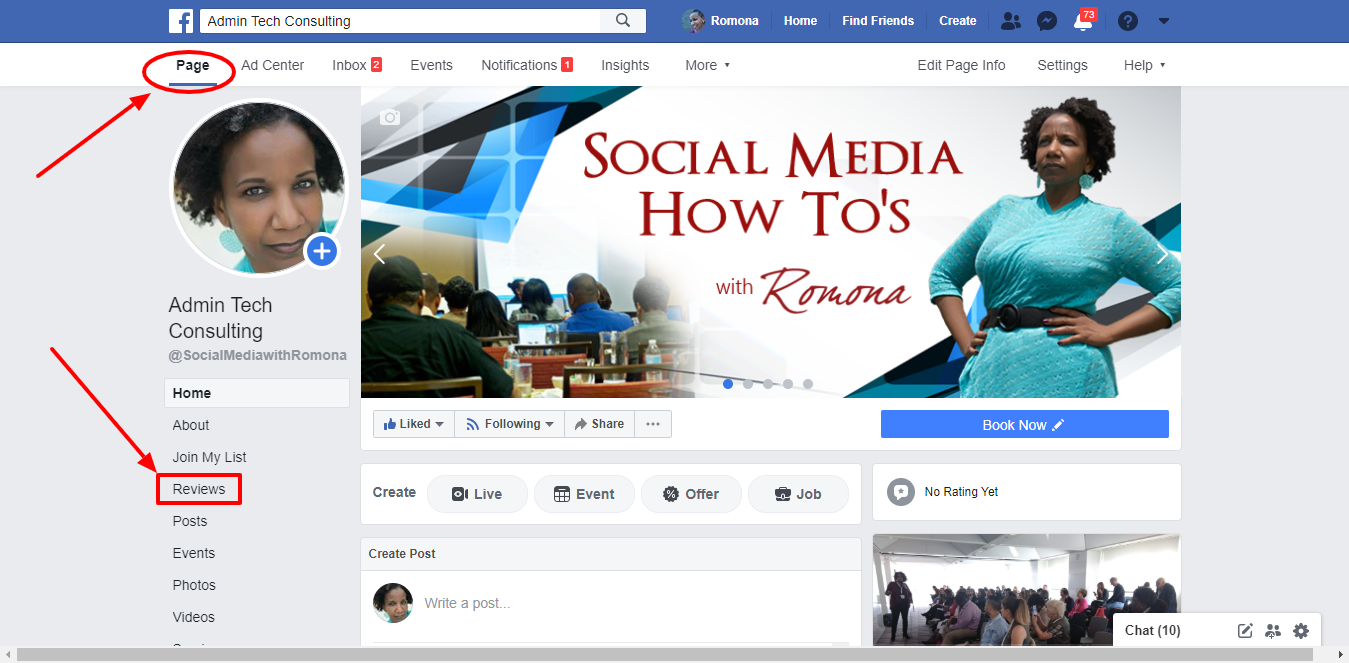
Task: Click the Admin Tech Consulting page name
Action: pos(221,318)
